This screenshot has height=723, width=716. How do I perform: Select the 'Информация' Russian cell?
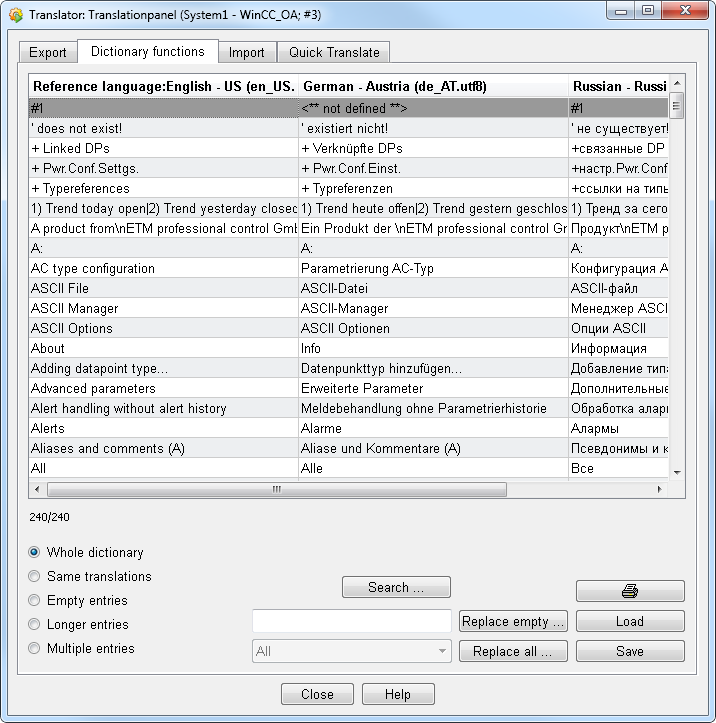pyautogui.click(x=619, y=348)
